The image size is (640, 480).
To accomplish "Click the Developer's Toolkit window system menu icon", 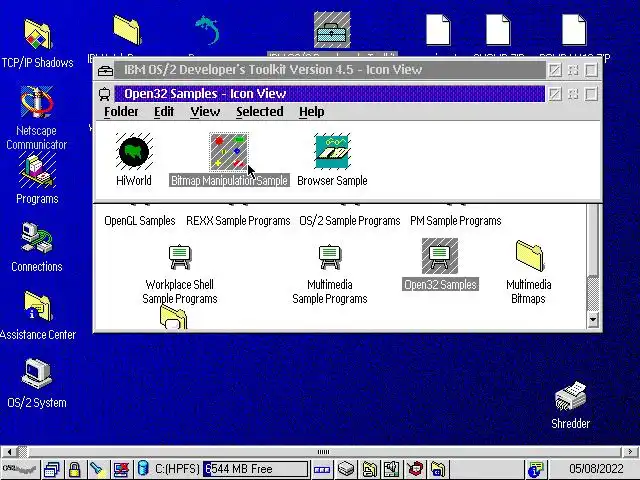I will point(105,70).
